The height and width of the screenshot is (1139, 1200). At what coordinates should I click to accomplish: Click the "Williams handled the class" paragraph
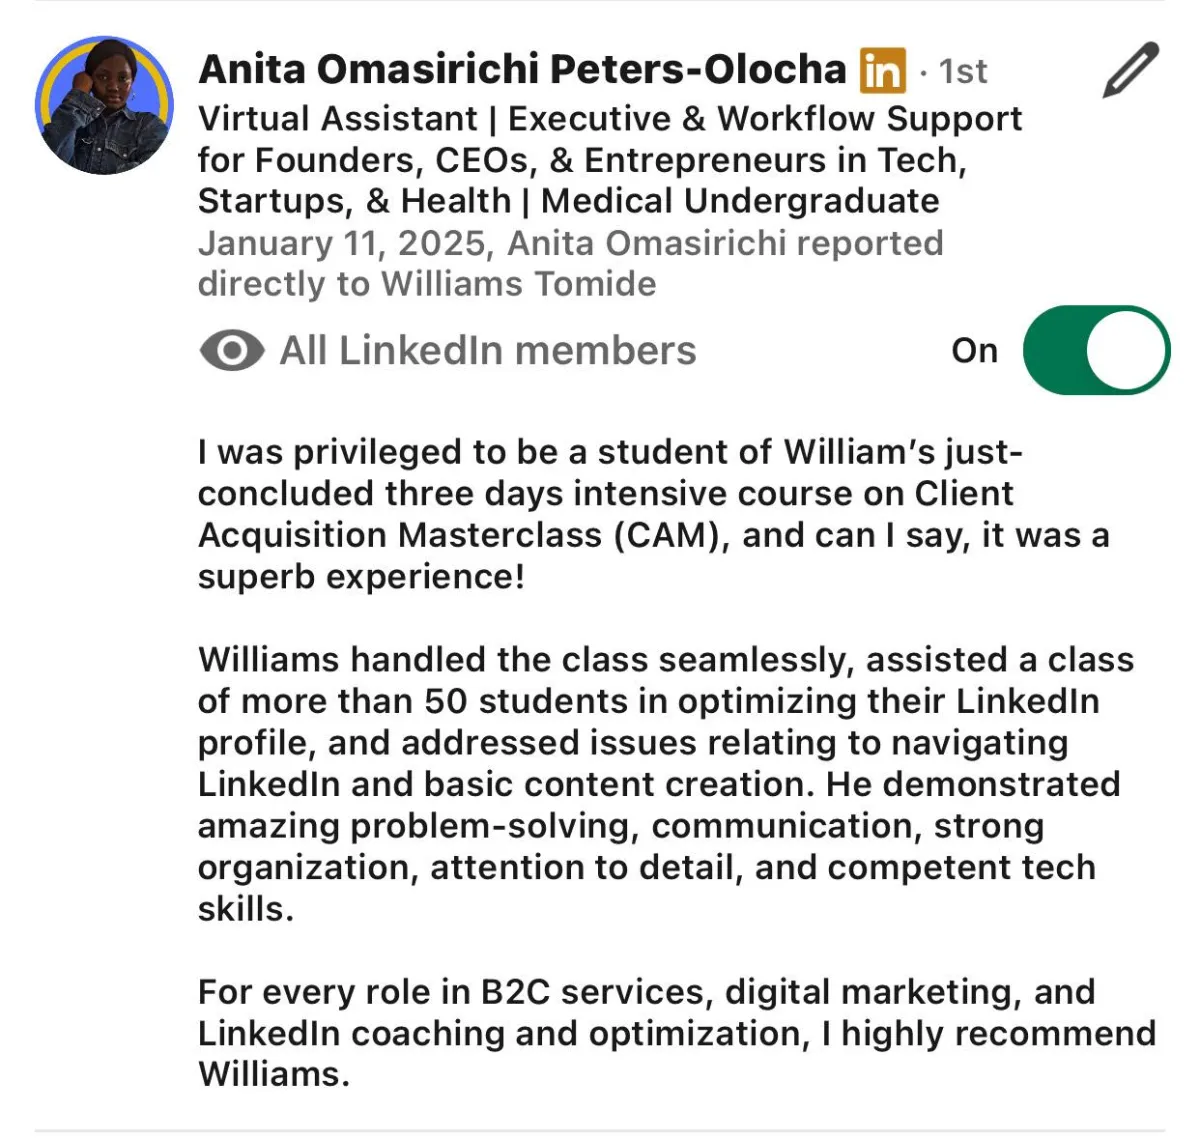(666, 784)
